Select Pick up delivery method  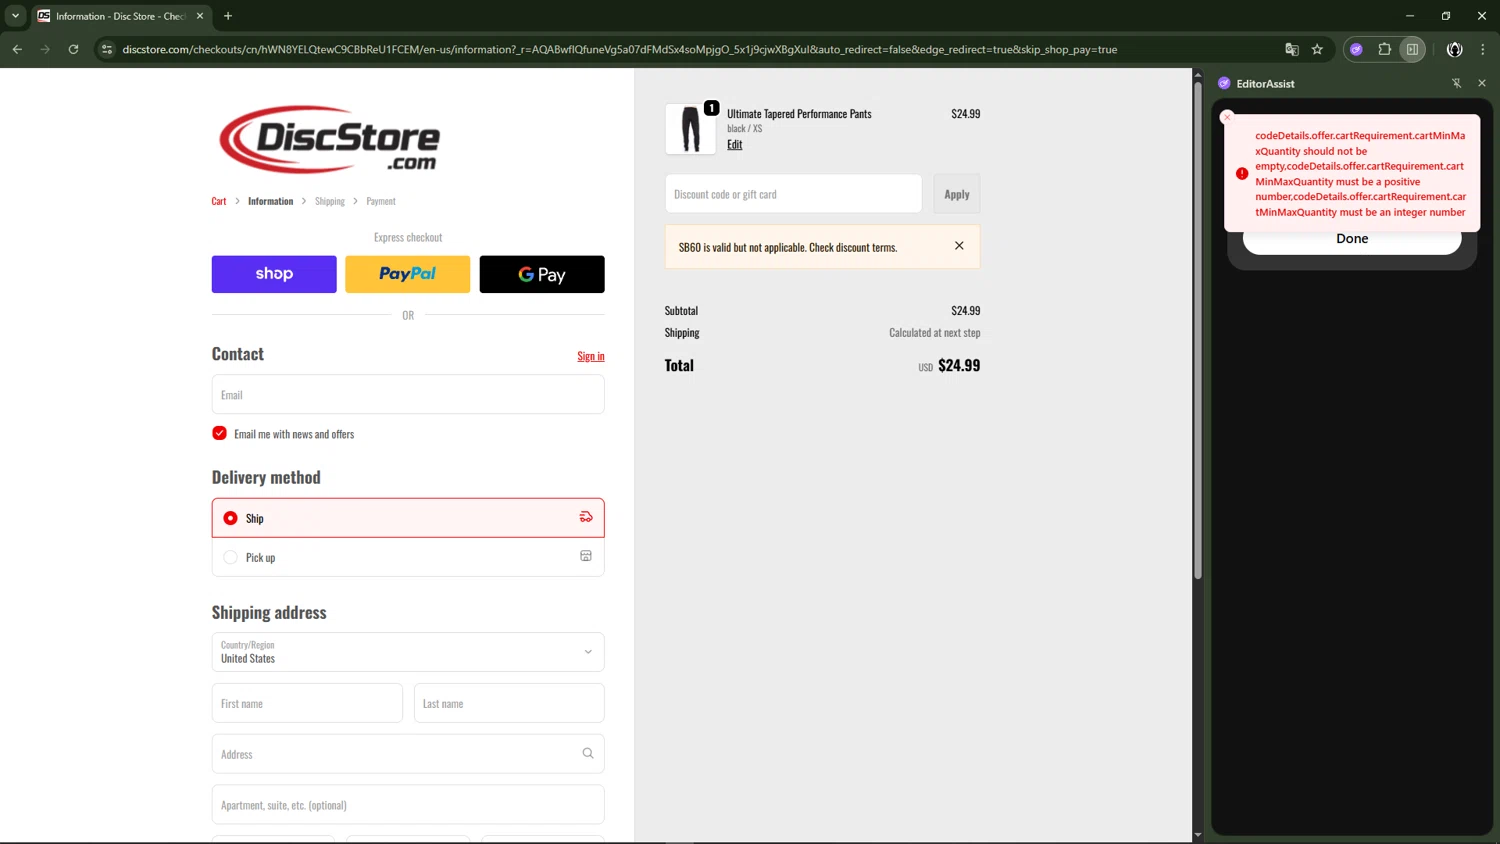pos(408,557)
